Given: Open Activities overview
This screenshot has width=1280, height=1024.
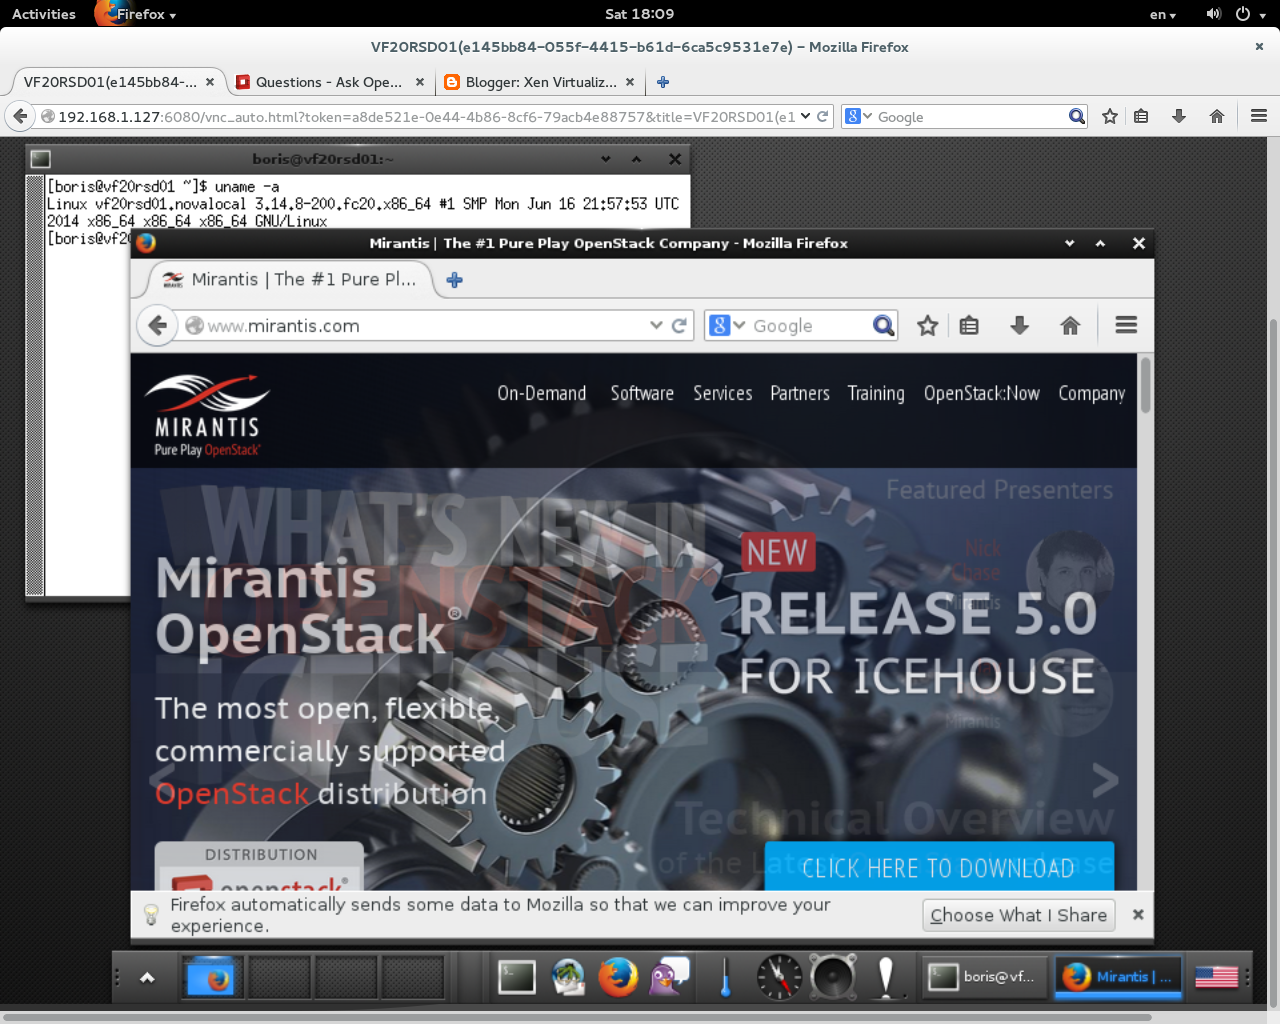Looking at the screenshot, I should coord(44,14).
